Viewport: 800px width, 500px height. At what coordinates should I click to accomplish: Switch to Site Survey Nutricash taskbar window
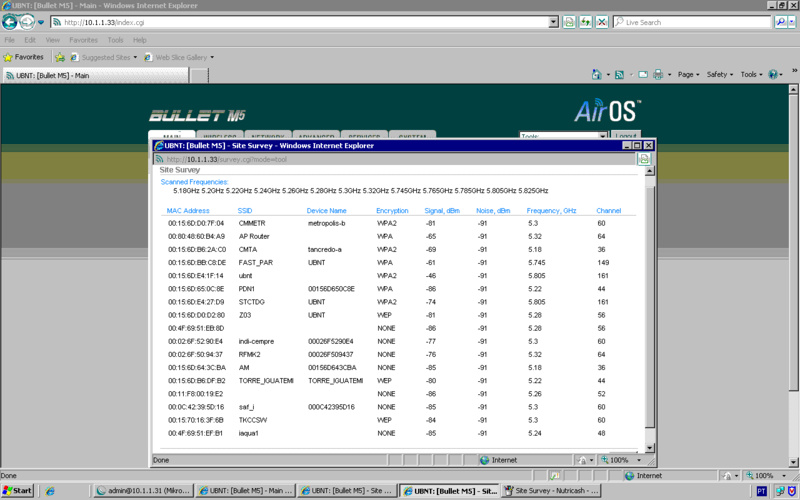[551, 491]
